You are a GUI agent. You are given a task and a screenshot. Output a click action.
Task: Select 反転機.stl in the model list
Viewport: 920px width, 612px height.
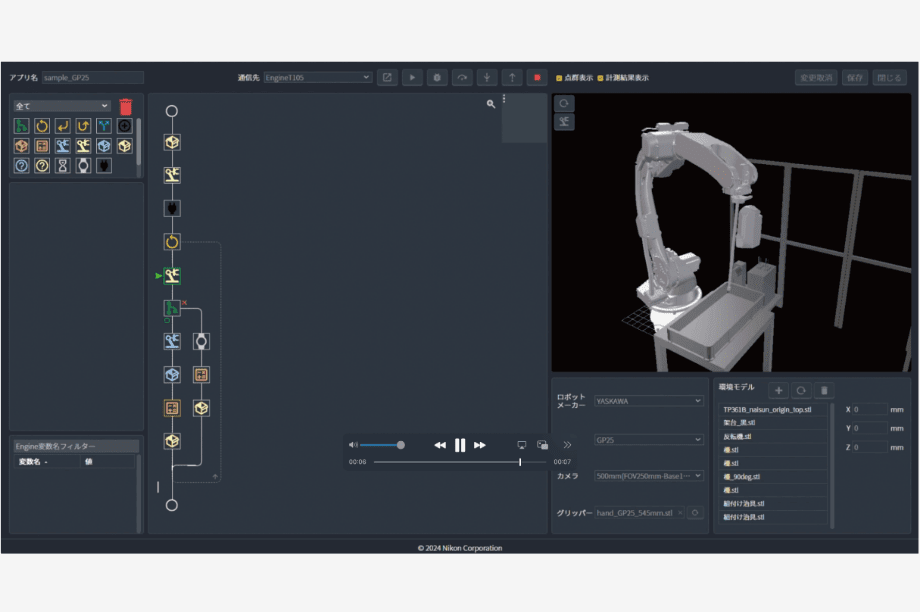tap(773, 436)
